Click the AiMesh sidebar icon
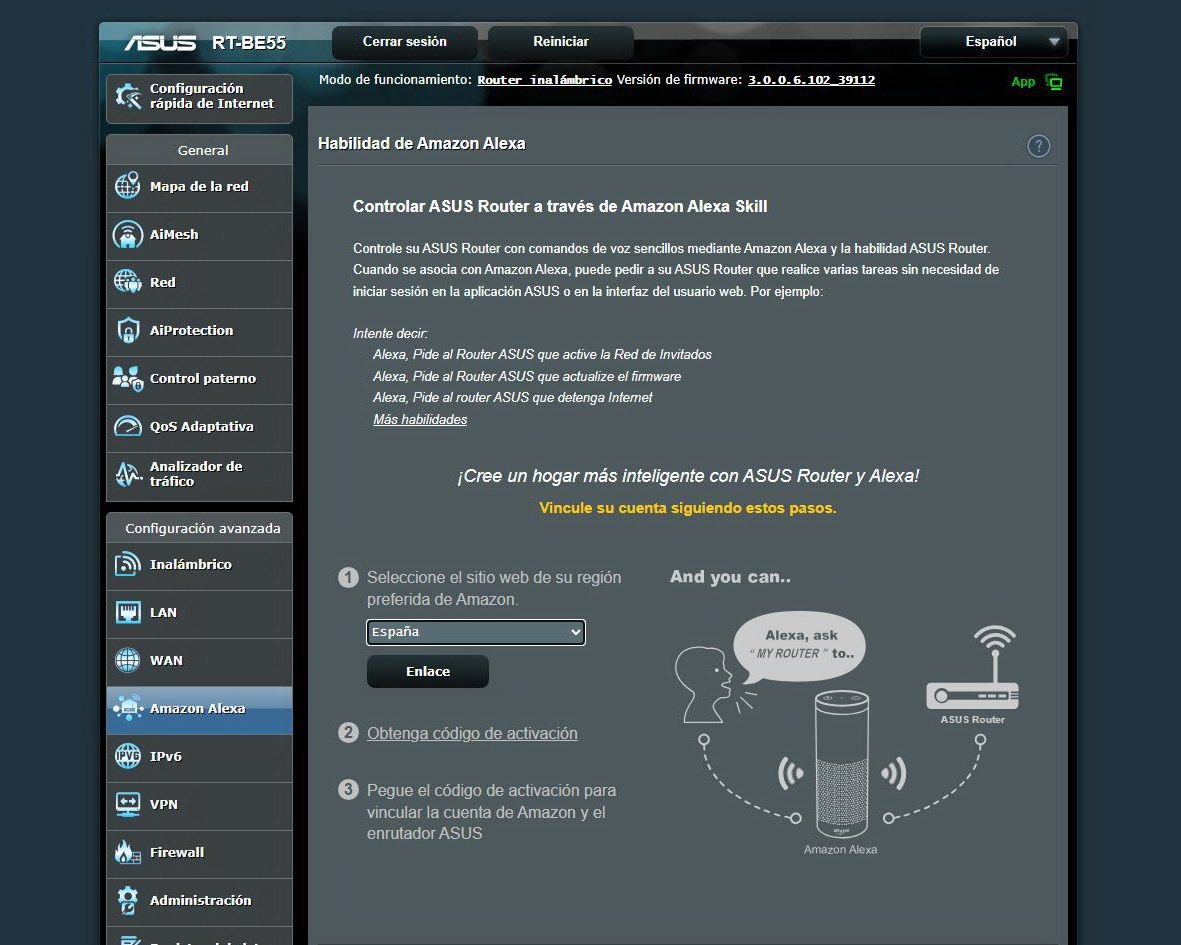1181x945 pixels. pyautogui.click(x=128, y=235)
